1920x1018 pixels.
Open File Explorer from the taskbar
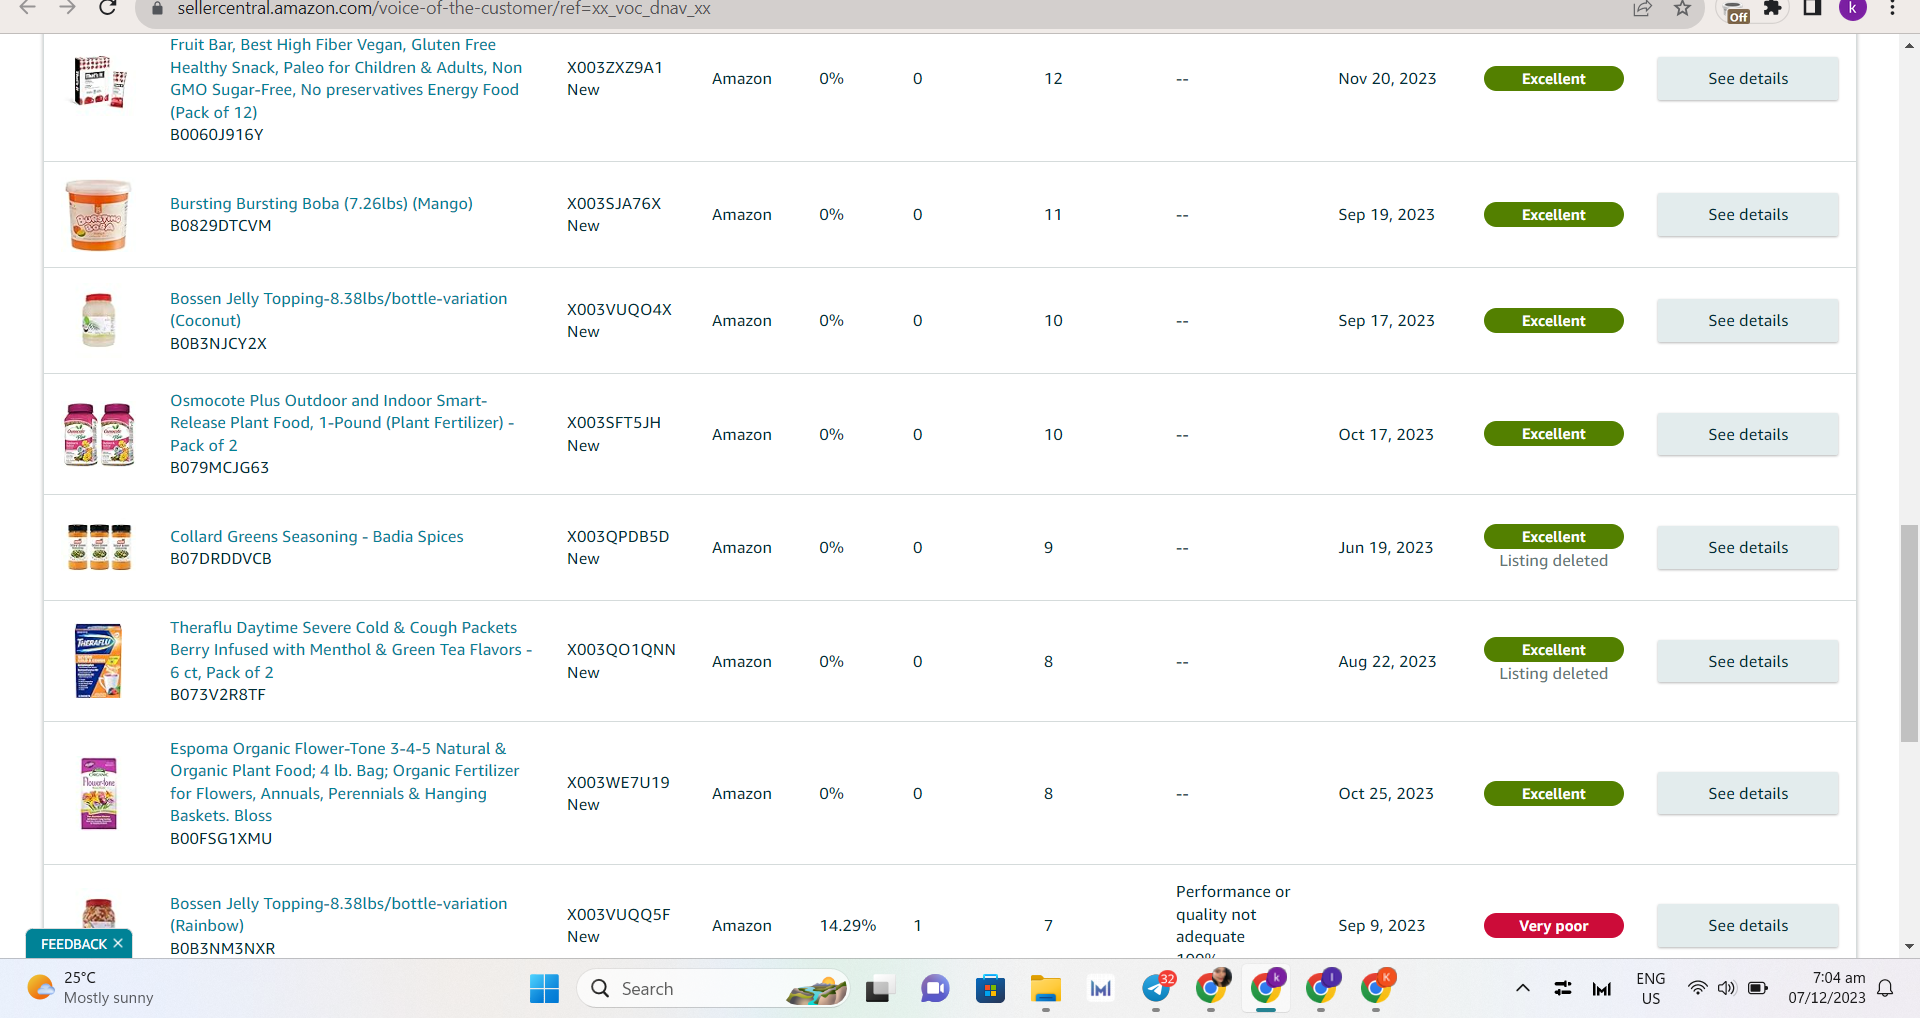[x=1046, y=989]
